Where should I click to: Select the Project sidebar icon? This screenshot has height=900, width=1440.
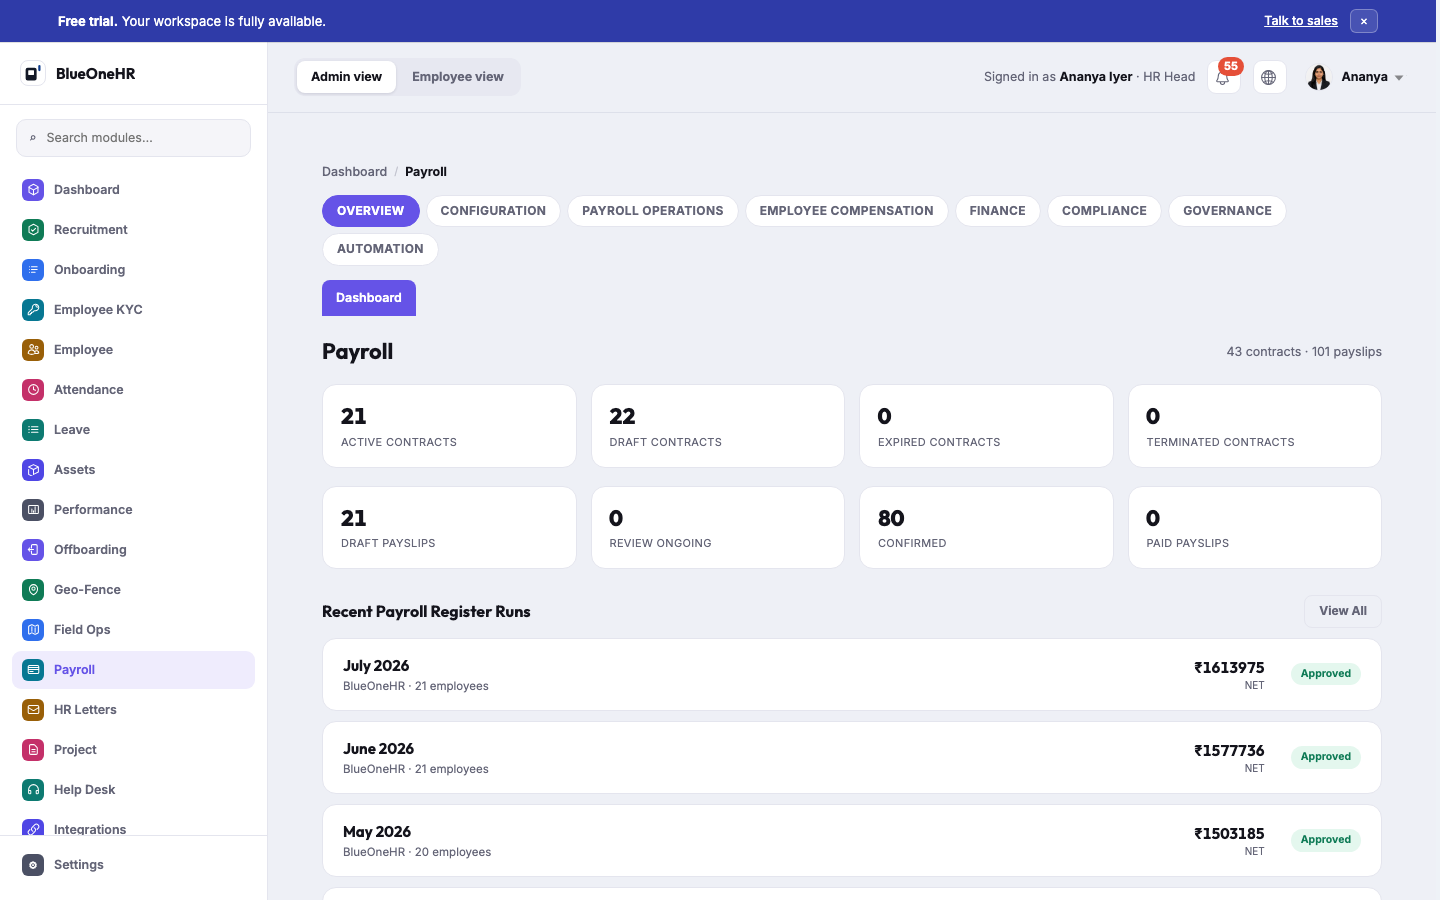coord(33,750)
